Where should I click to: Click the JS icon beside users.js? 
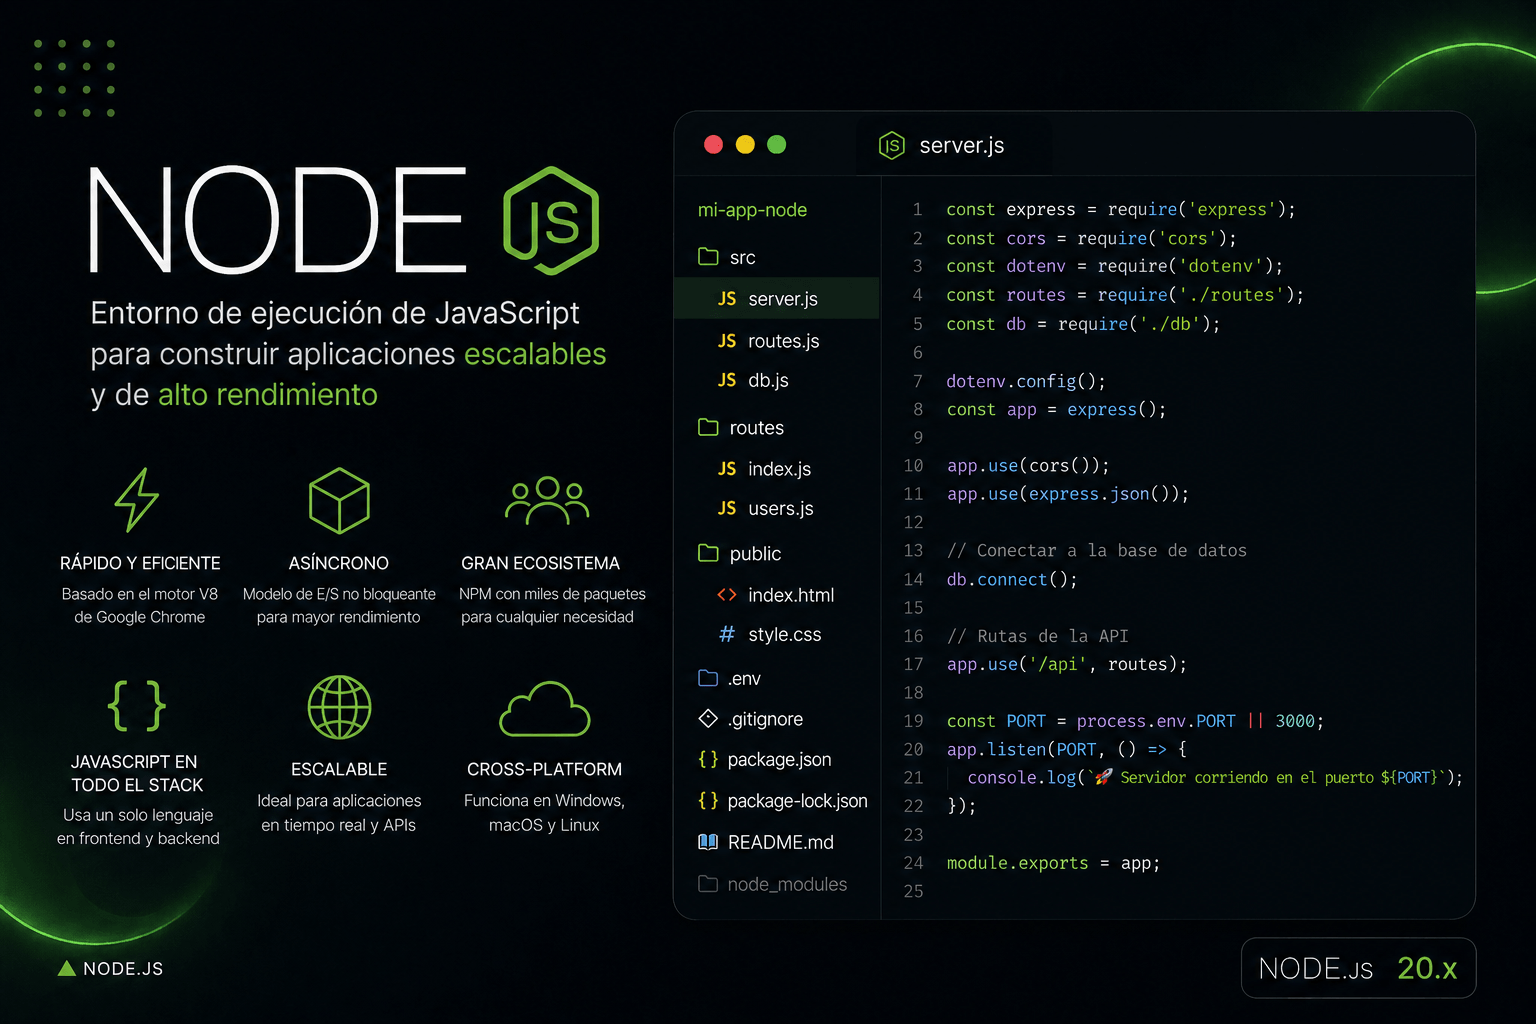(x=727, y=508)
